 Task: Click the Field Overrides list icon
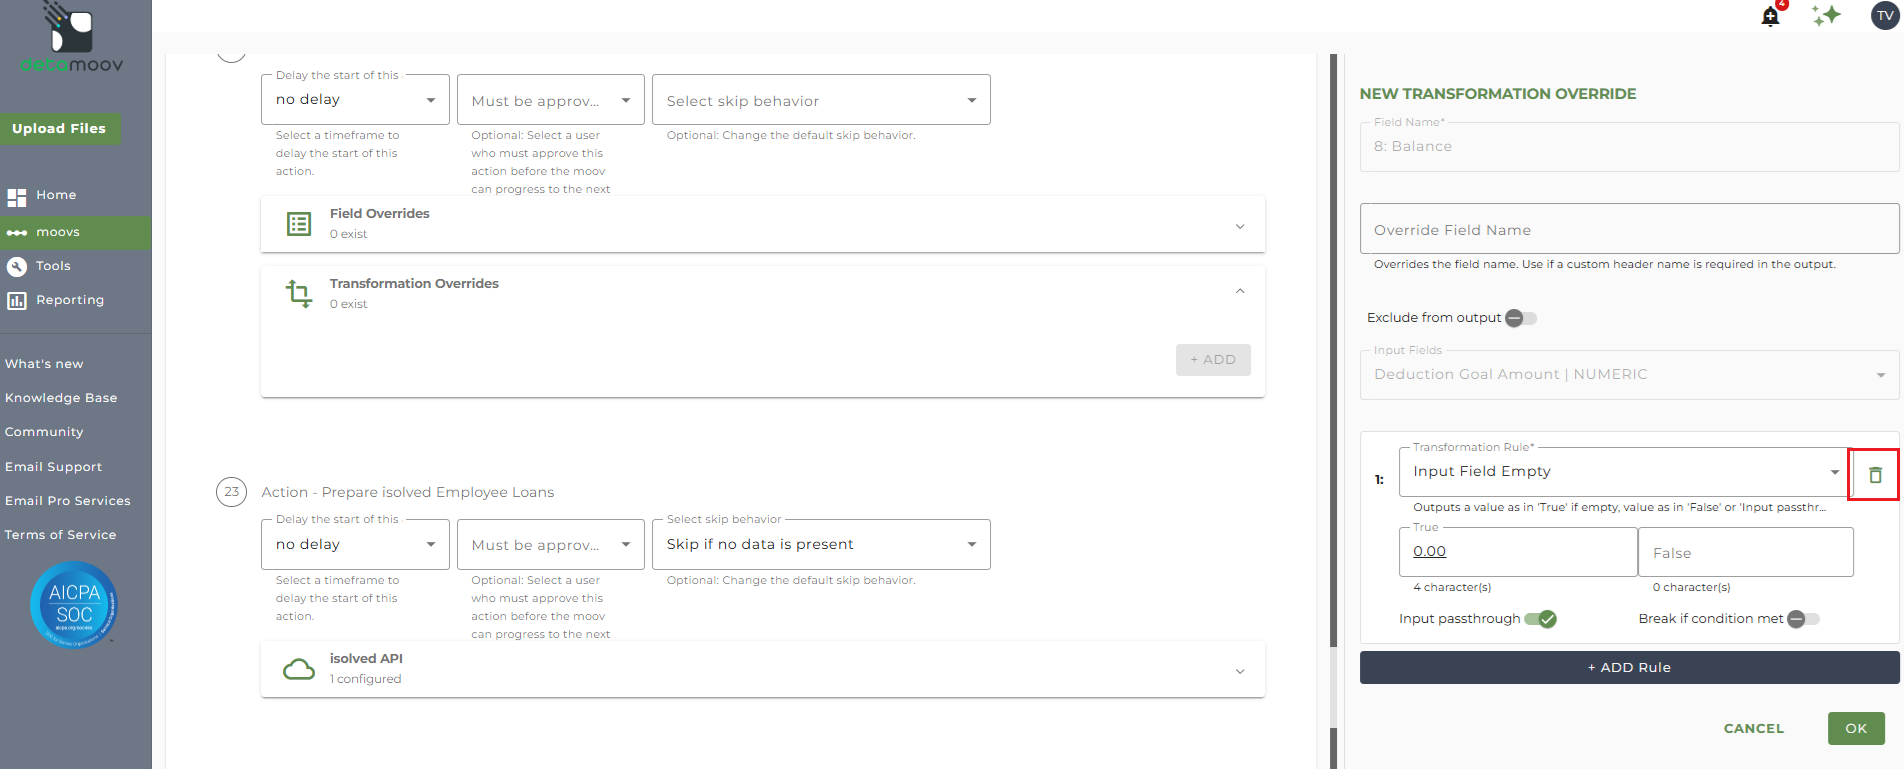[x=299, y=224]
